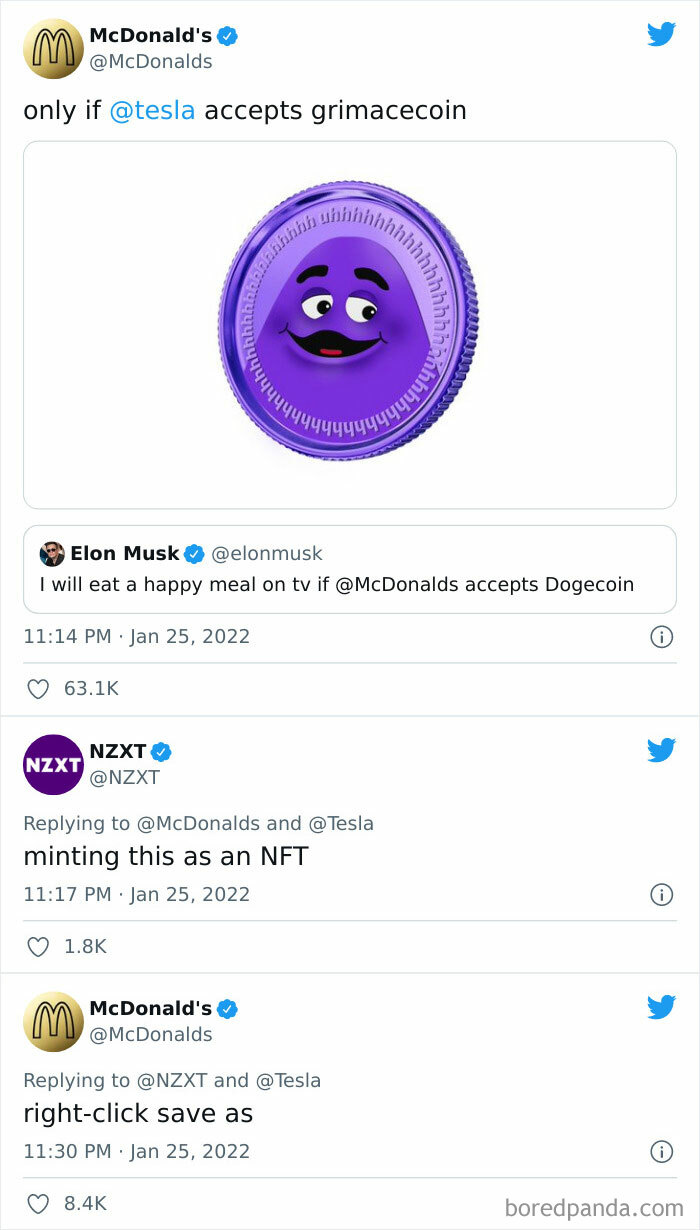Screen dimensions: 700x1230
Task: Like NZXT's minting reply
Action: click(38, 946)
